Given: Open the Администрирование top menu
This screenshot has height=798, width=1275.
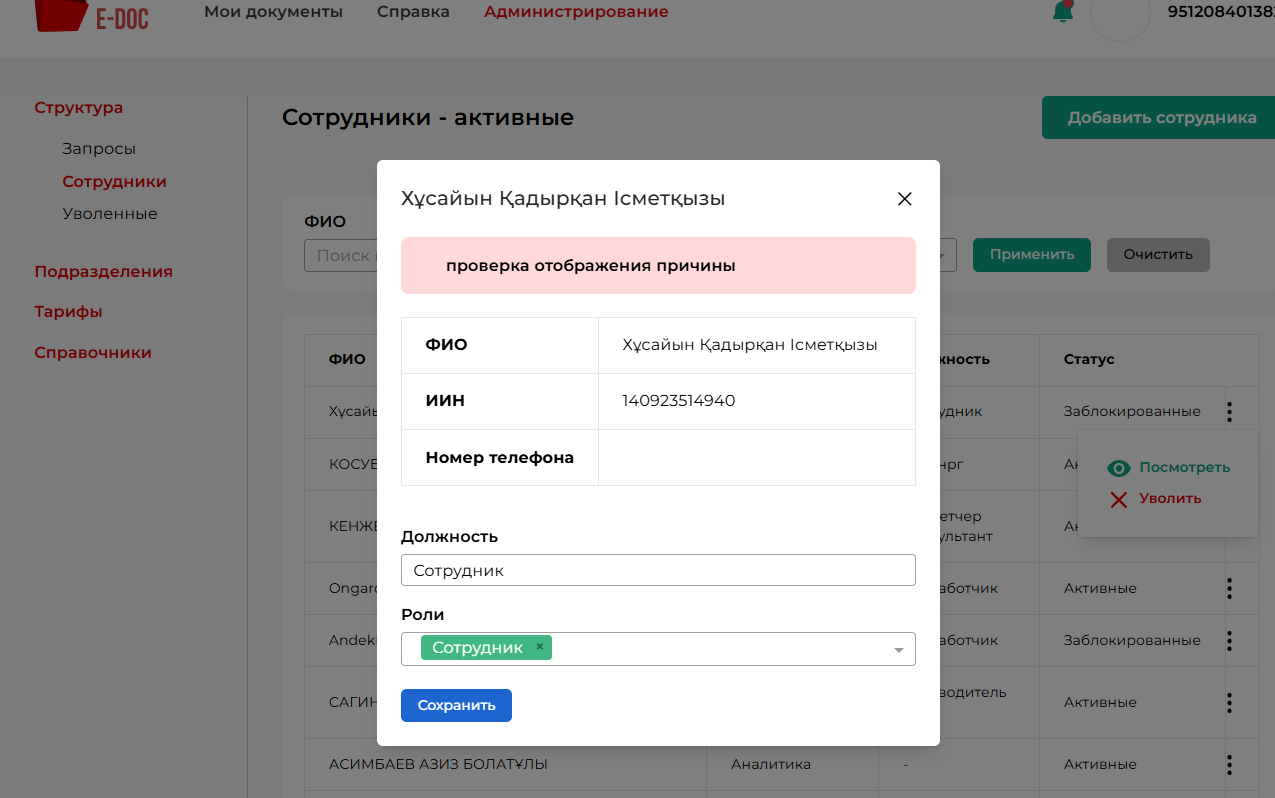Looking at the screenshot, I should click(576, 13).
